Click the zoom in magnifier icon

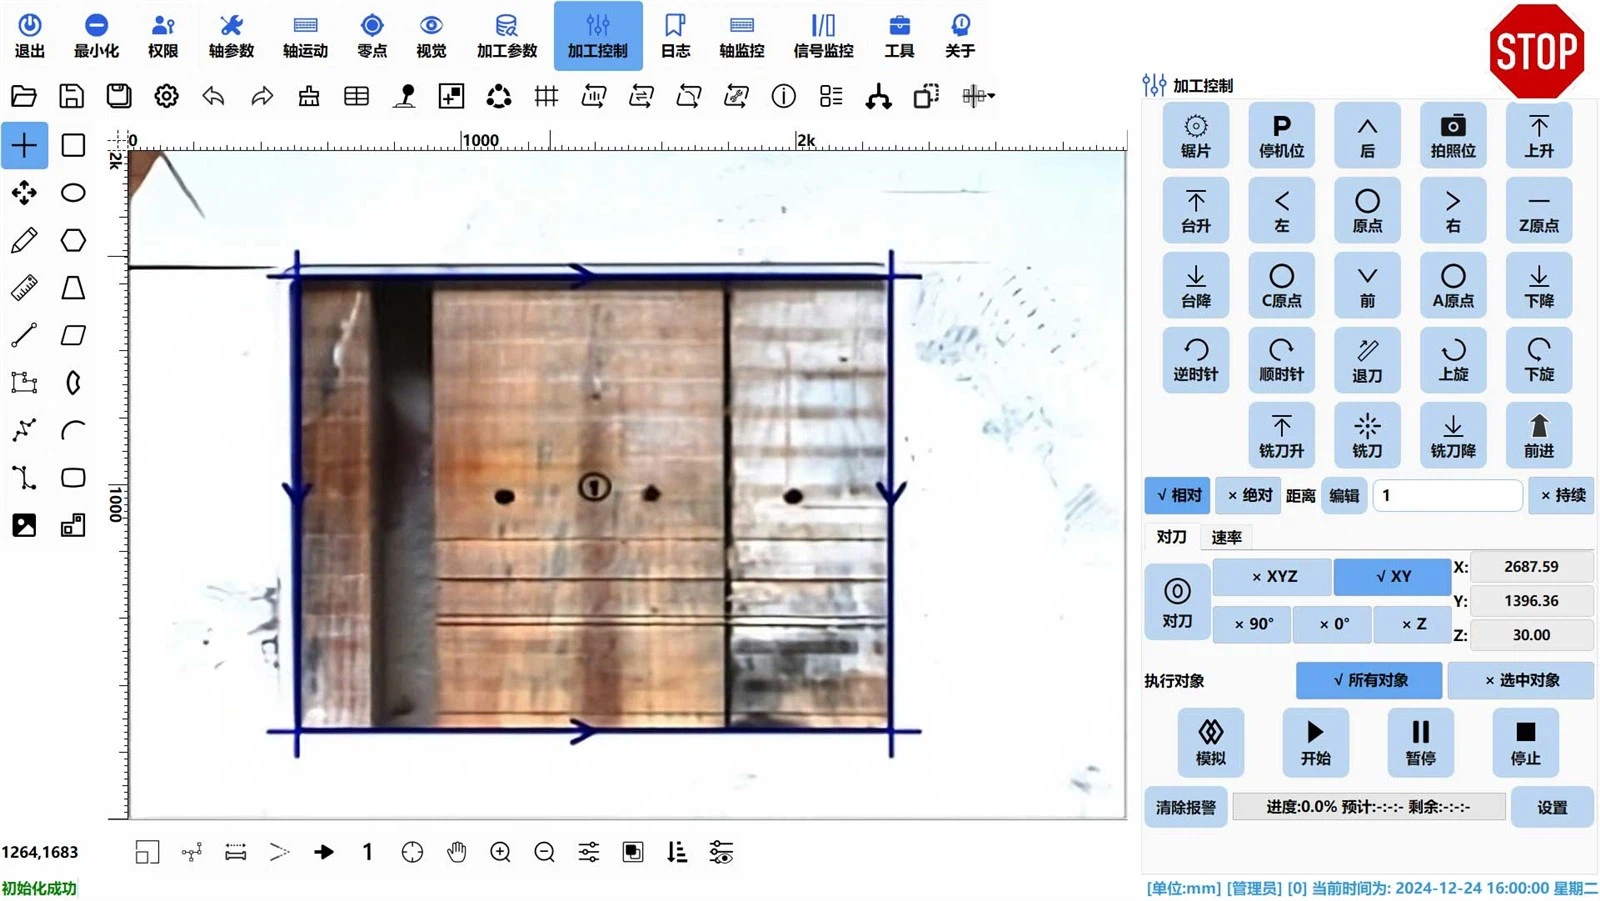tap(500, 852)
